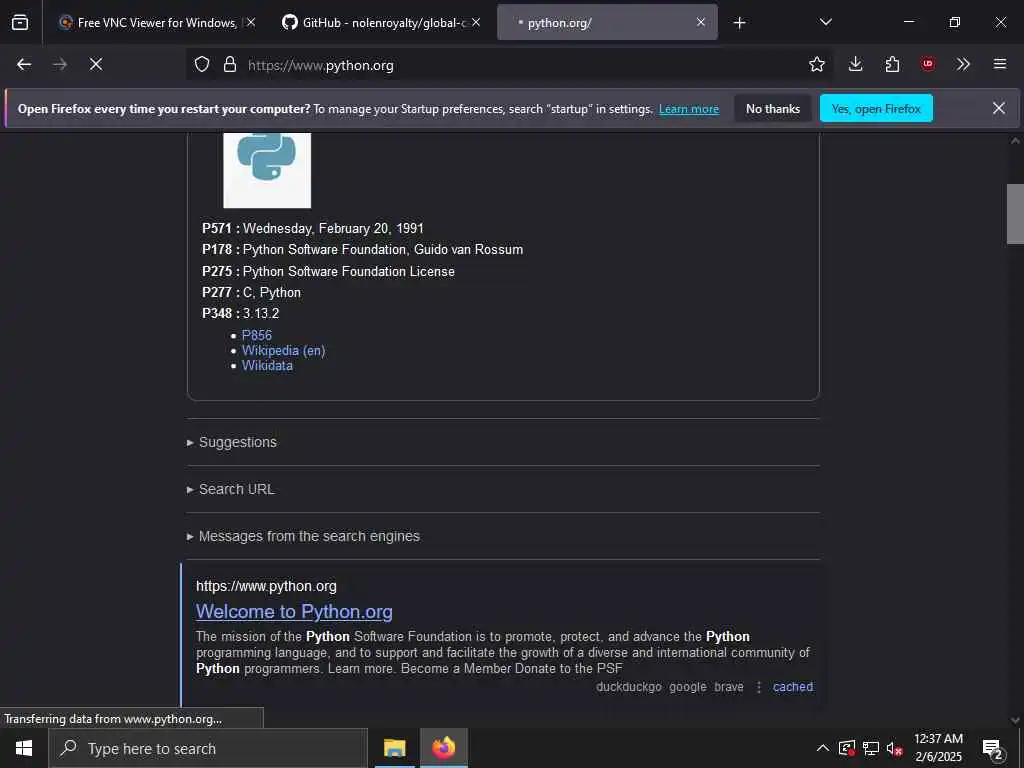Click the address bar URL field
The width and height of the screenshot is (1024, 768).
click(x=509, y=65)
